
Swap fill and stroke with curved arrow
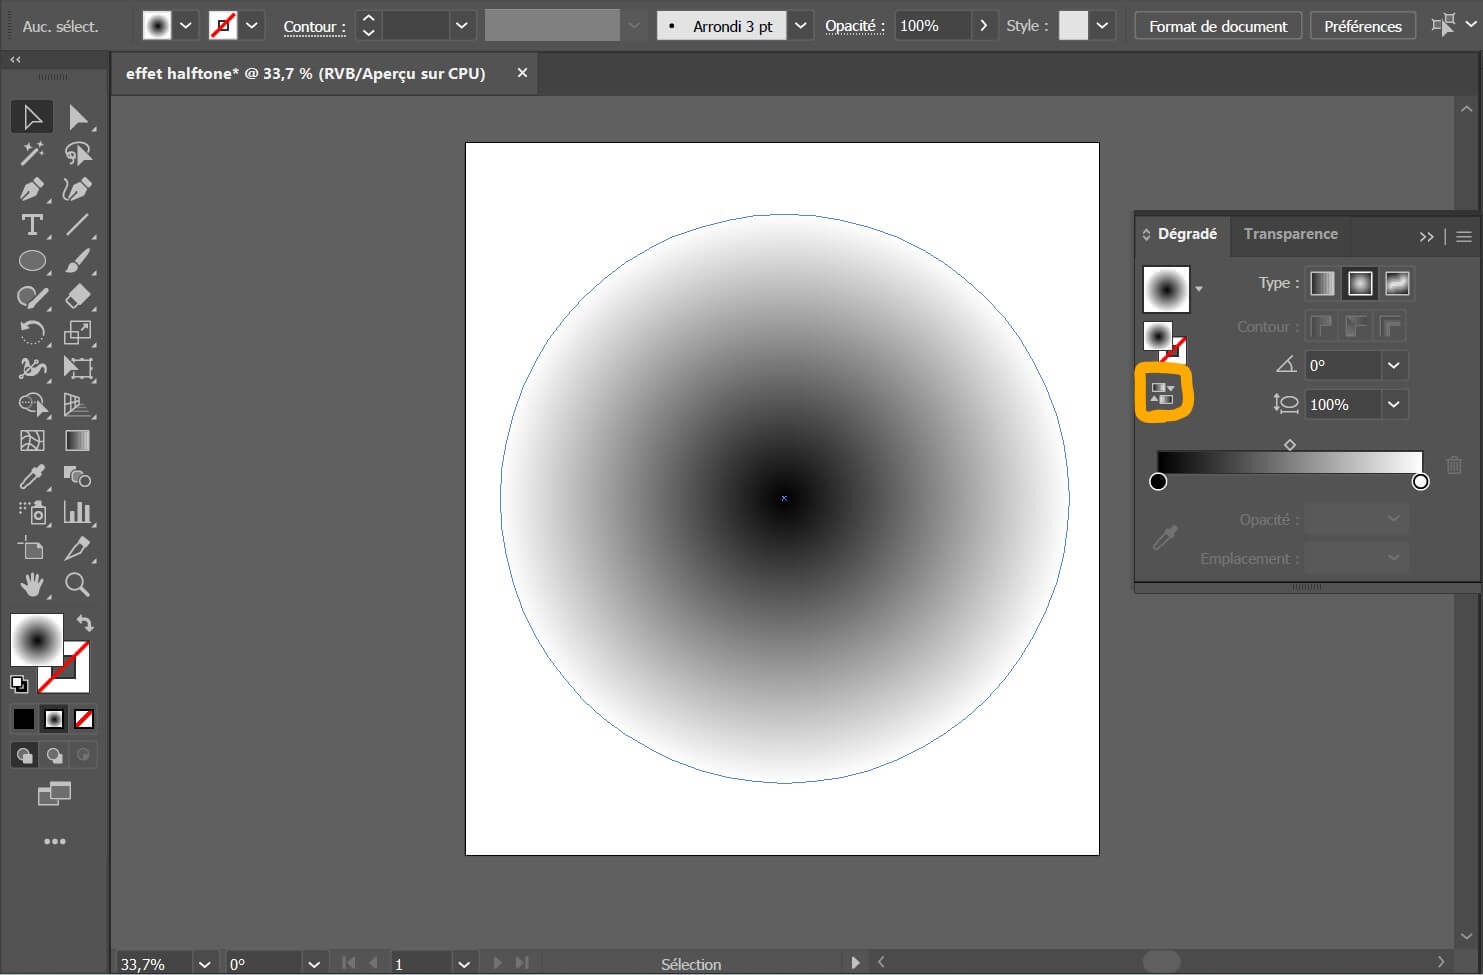[x=84, y=623]
